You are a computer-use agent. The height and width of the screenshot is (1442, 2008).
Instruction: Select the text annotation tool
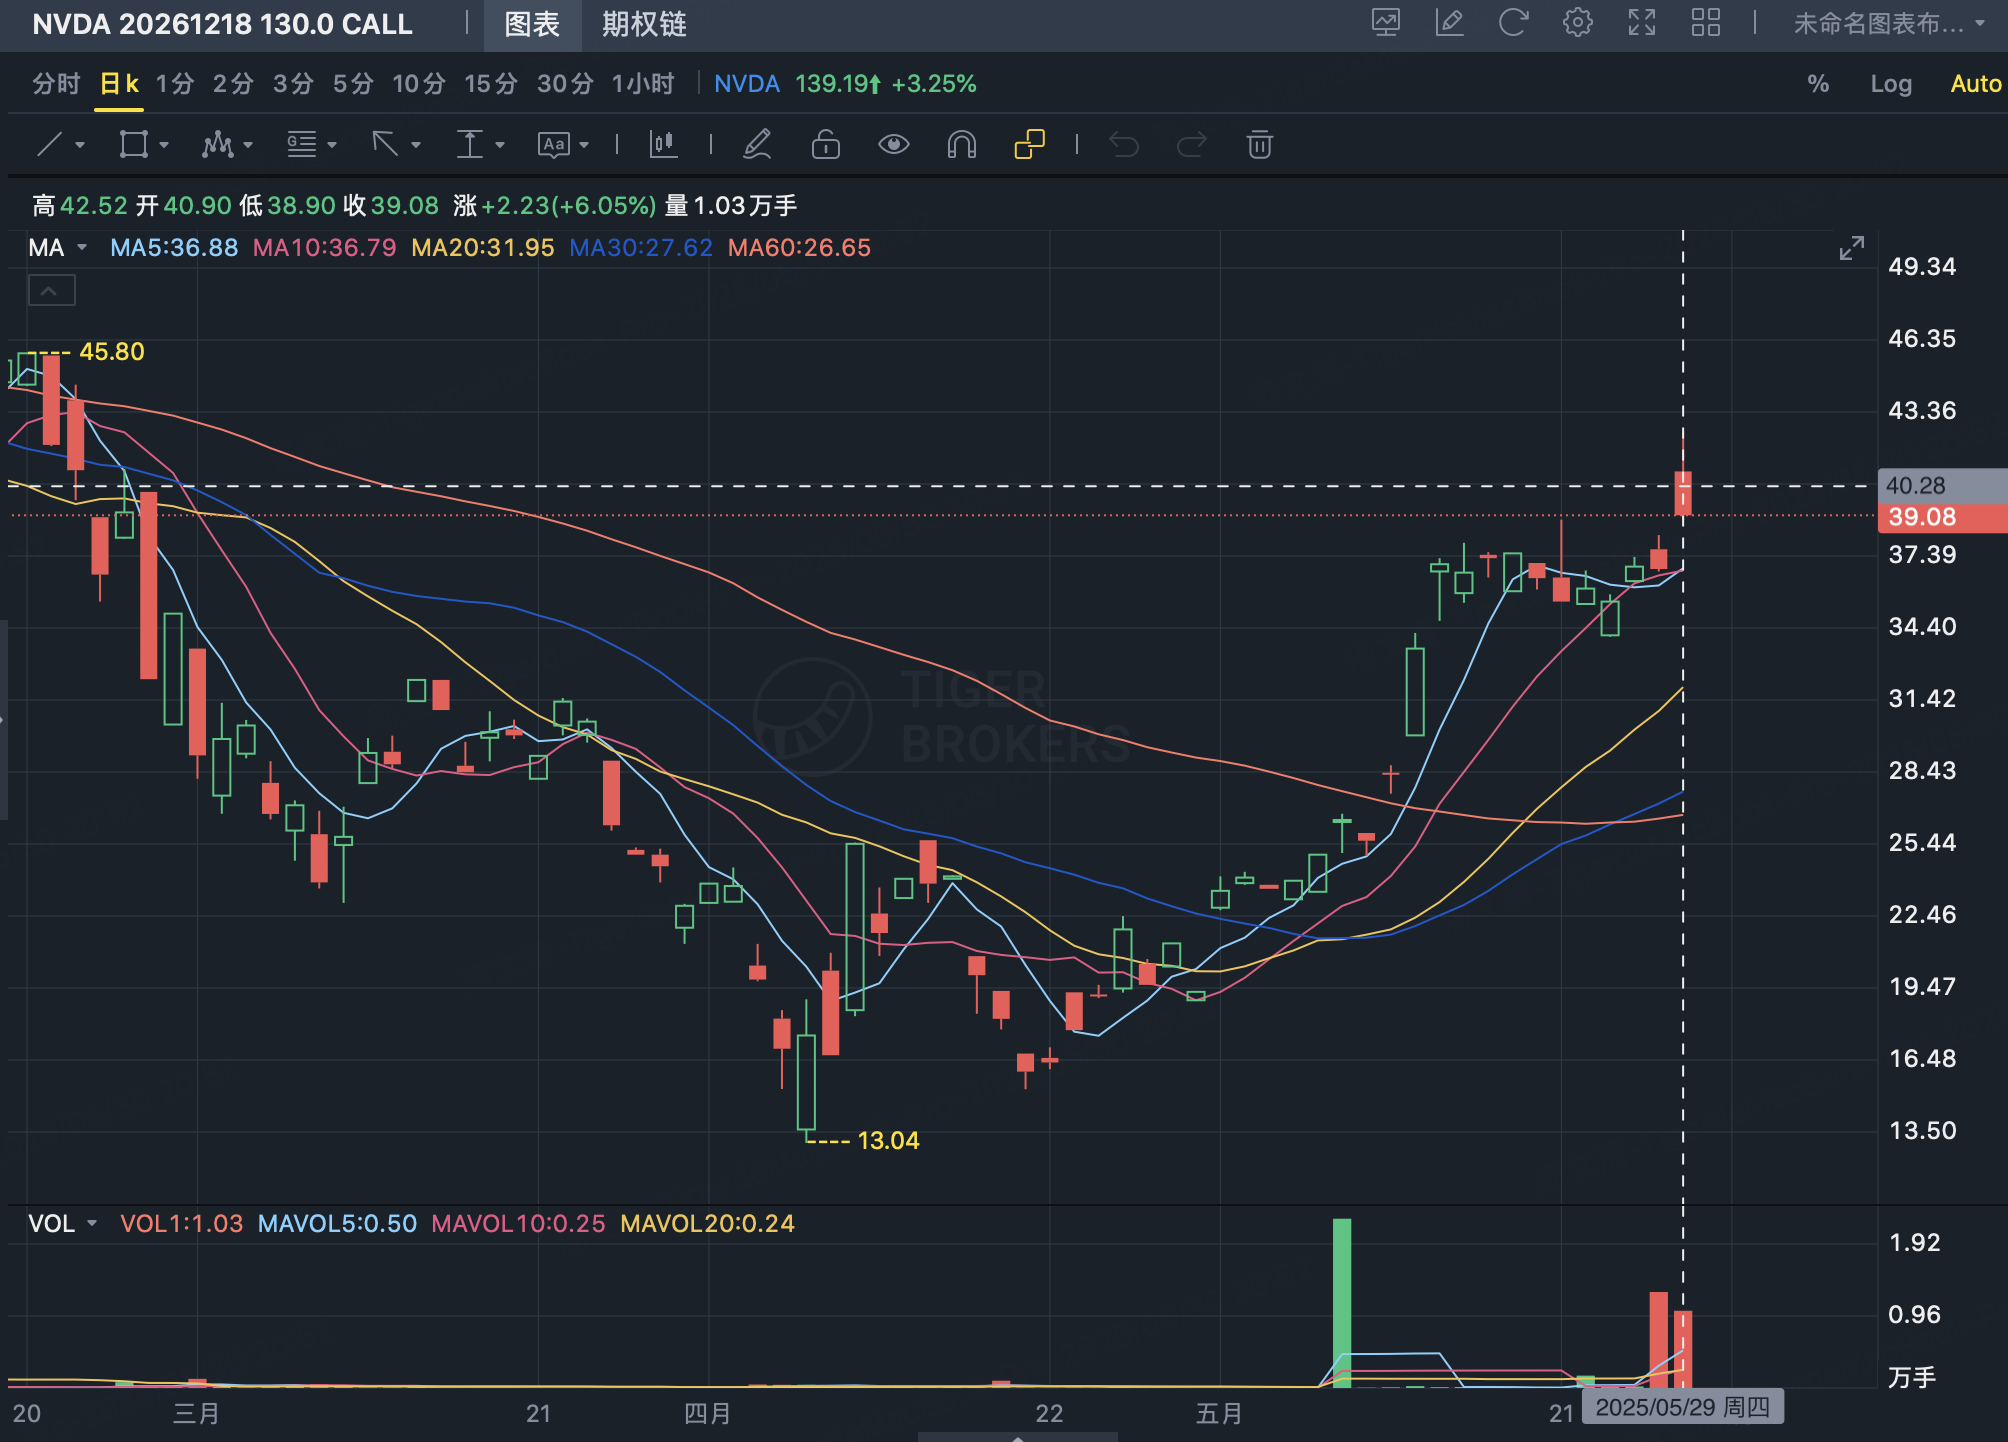553,145
